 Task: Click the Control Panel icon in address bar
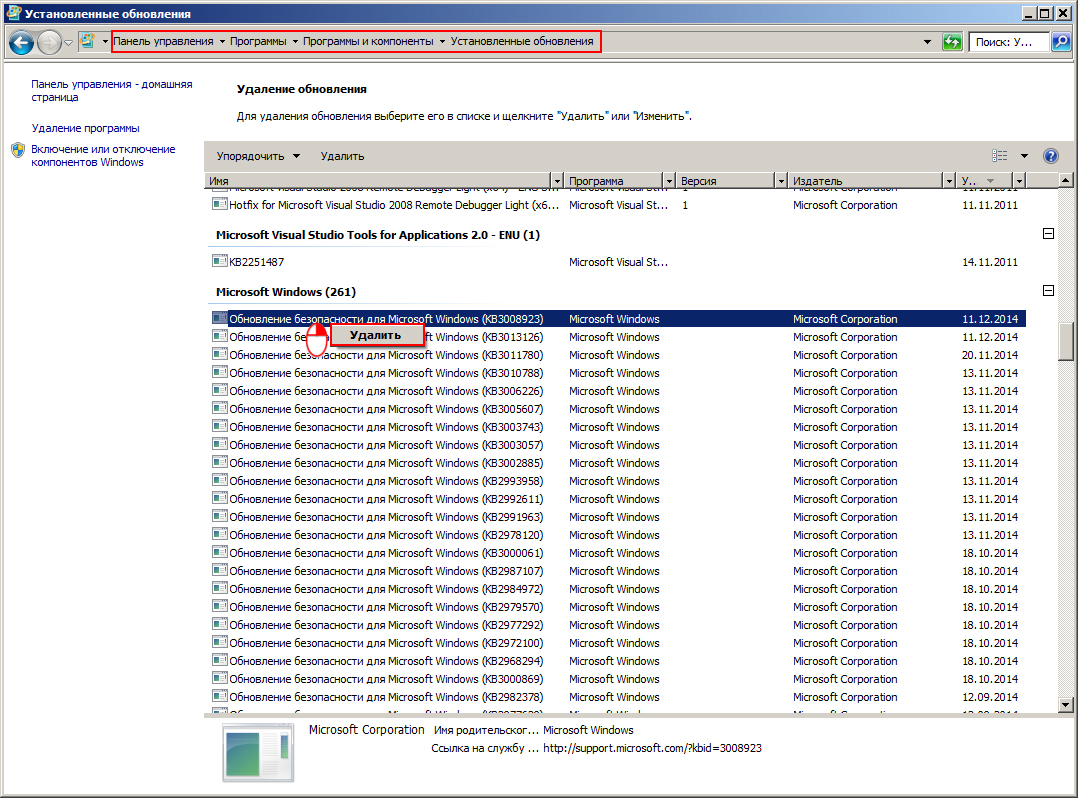[x=87, y=41]
